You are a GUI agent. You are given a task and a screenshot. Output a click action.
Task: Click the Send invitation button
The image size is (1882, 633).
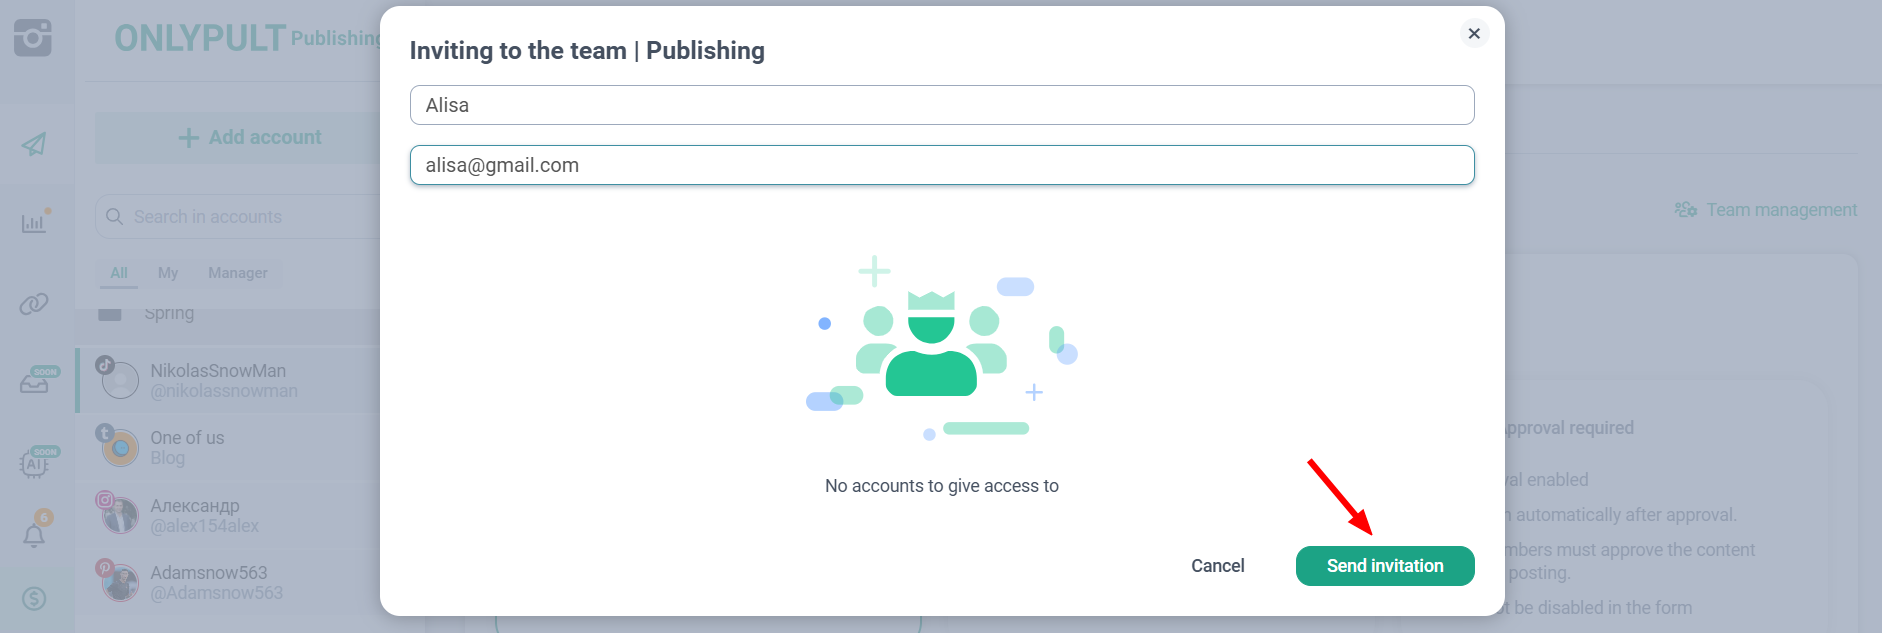1384,566
